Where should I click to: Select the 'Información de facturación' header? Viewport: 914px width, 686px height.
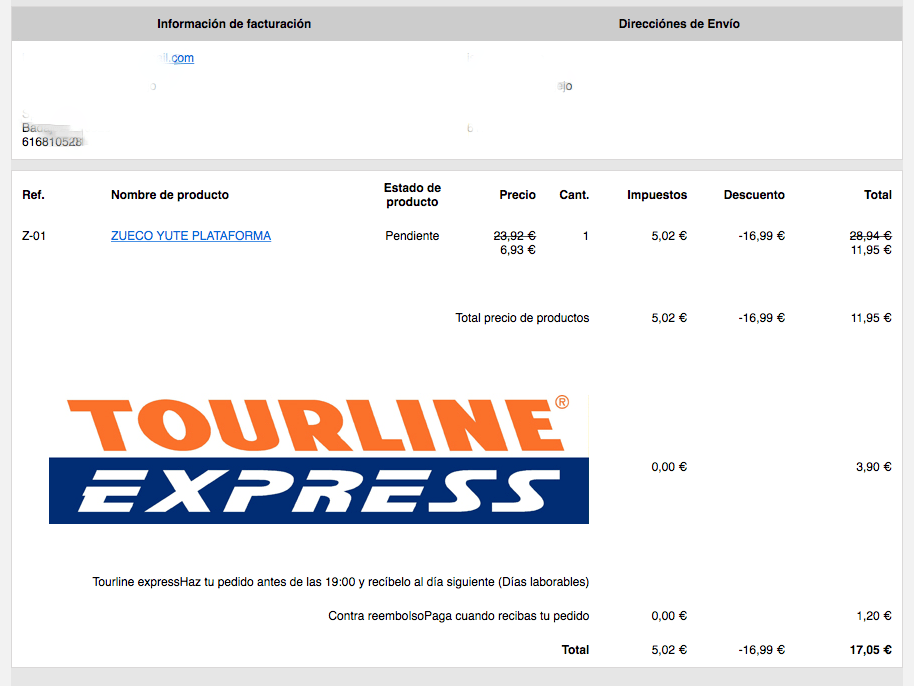234,24
